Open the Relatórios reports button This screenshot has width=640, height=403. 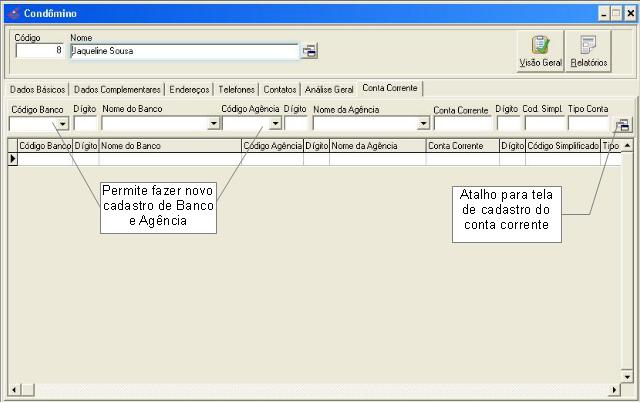click(x=588, y=50)
